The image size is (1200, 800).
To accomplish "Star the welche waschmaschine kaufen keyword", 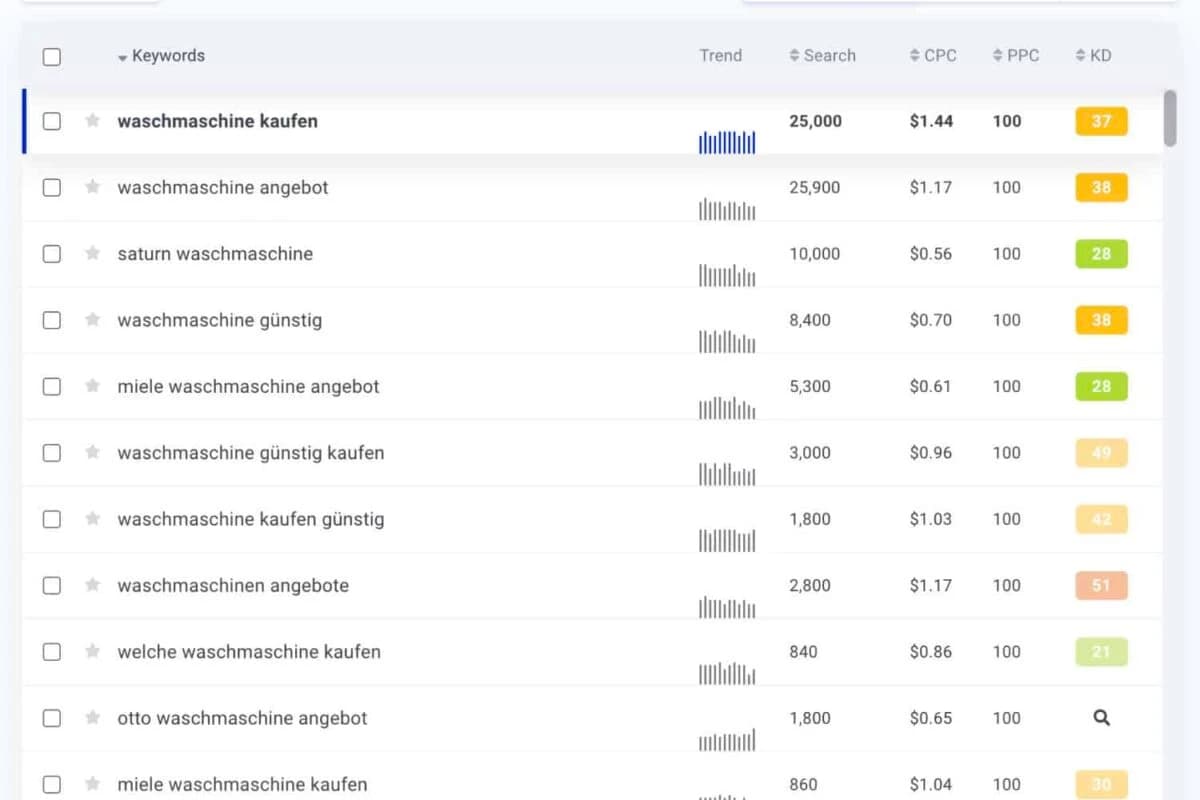I will click(92, 651).
